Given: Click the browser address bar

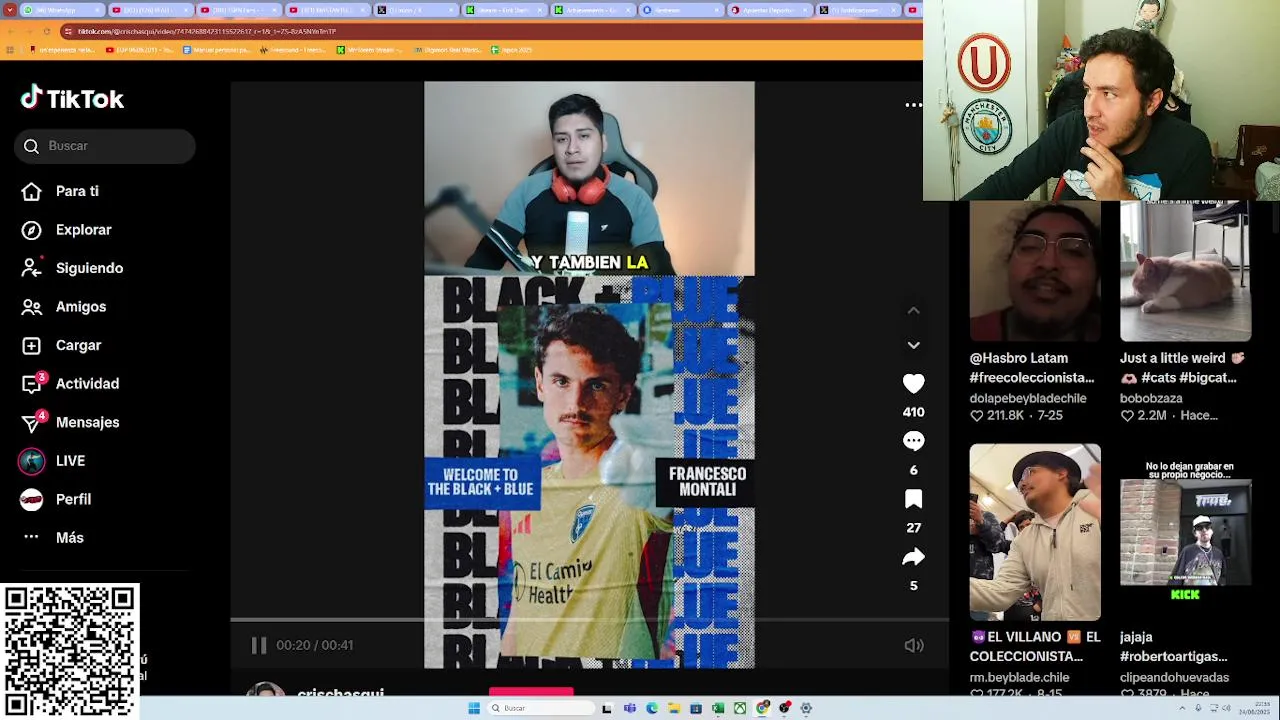Looking at the screenshot, I should click(x=490, y=31).
